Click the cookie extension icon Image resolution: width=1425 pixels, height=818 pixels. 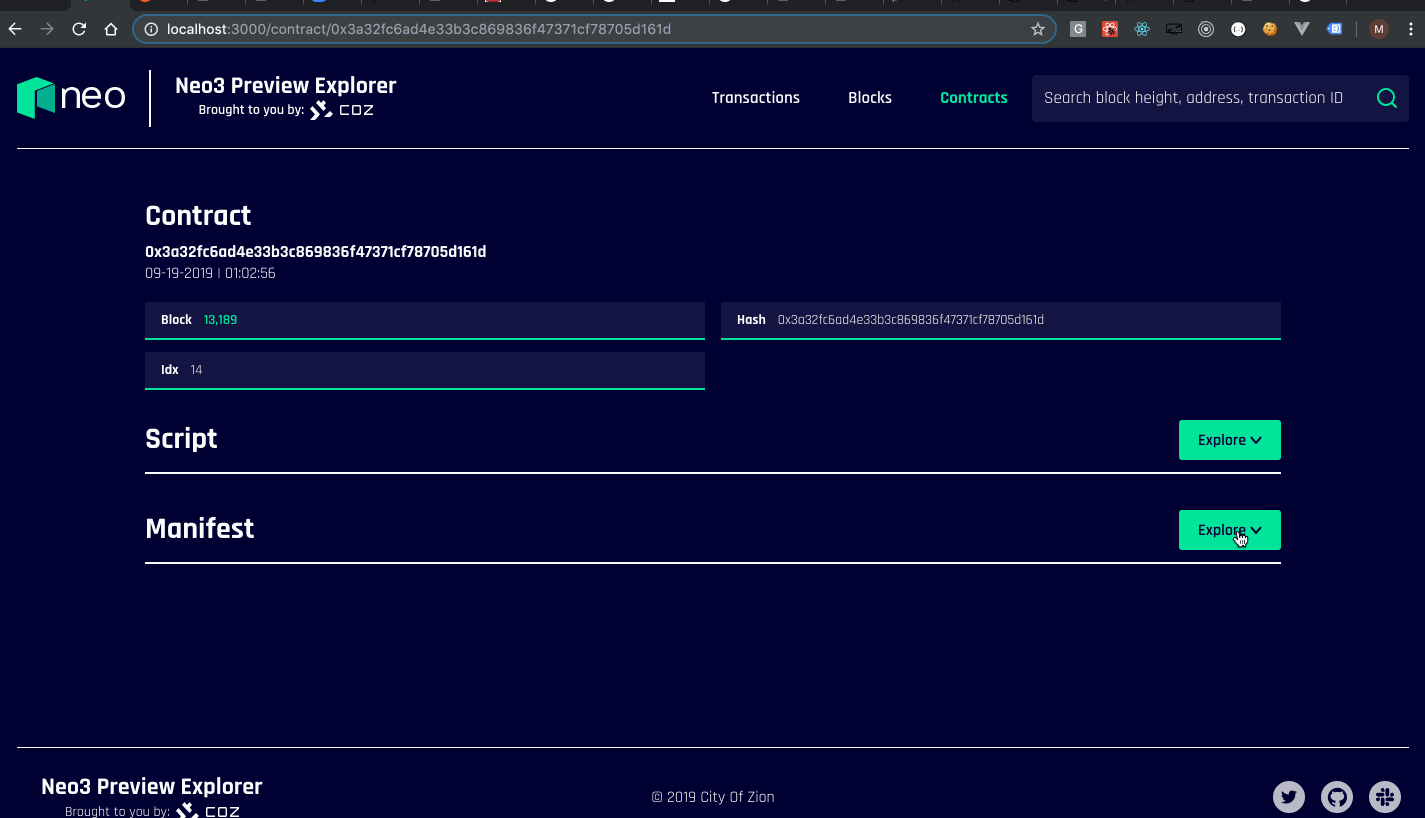point(1270,29)
